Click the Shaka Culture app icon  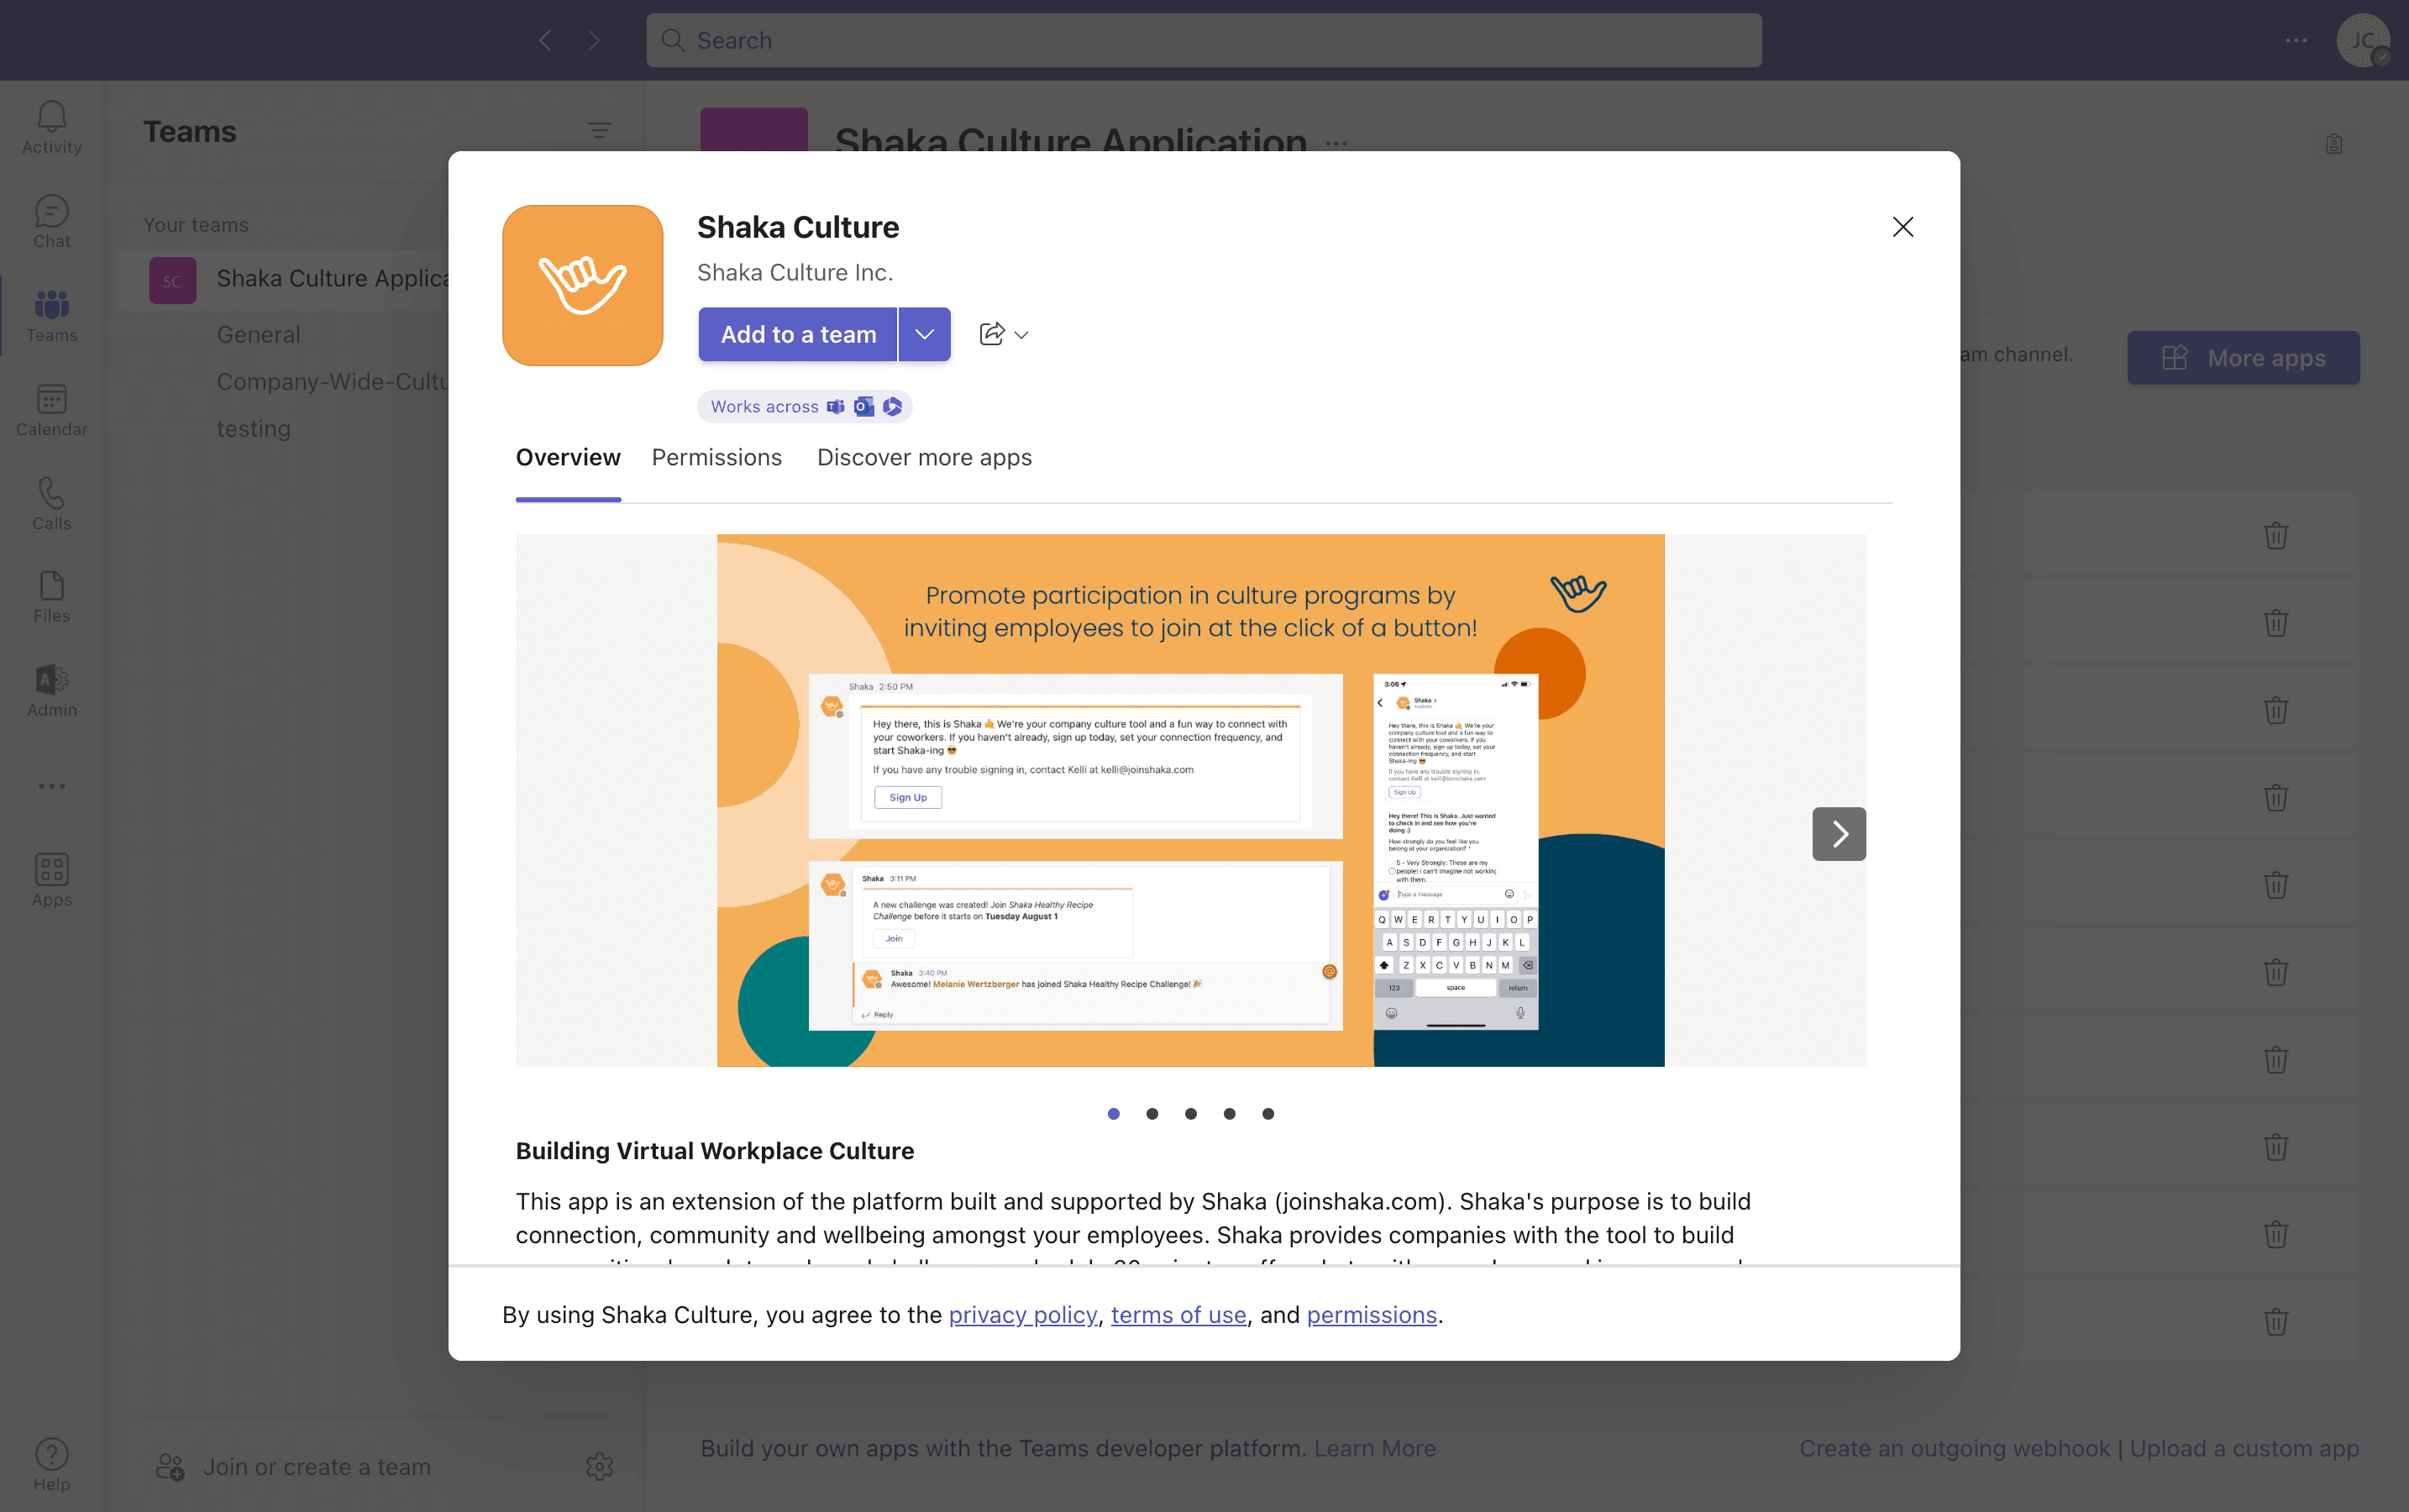click(584, 286)
